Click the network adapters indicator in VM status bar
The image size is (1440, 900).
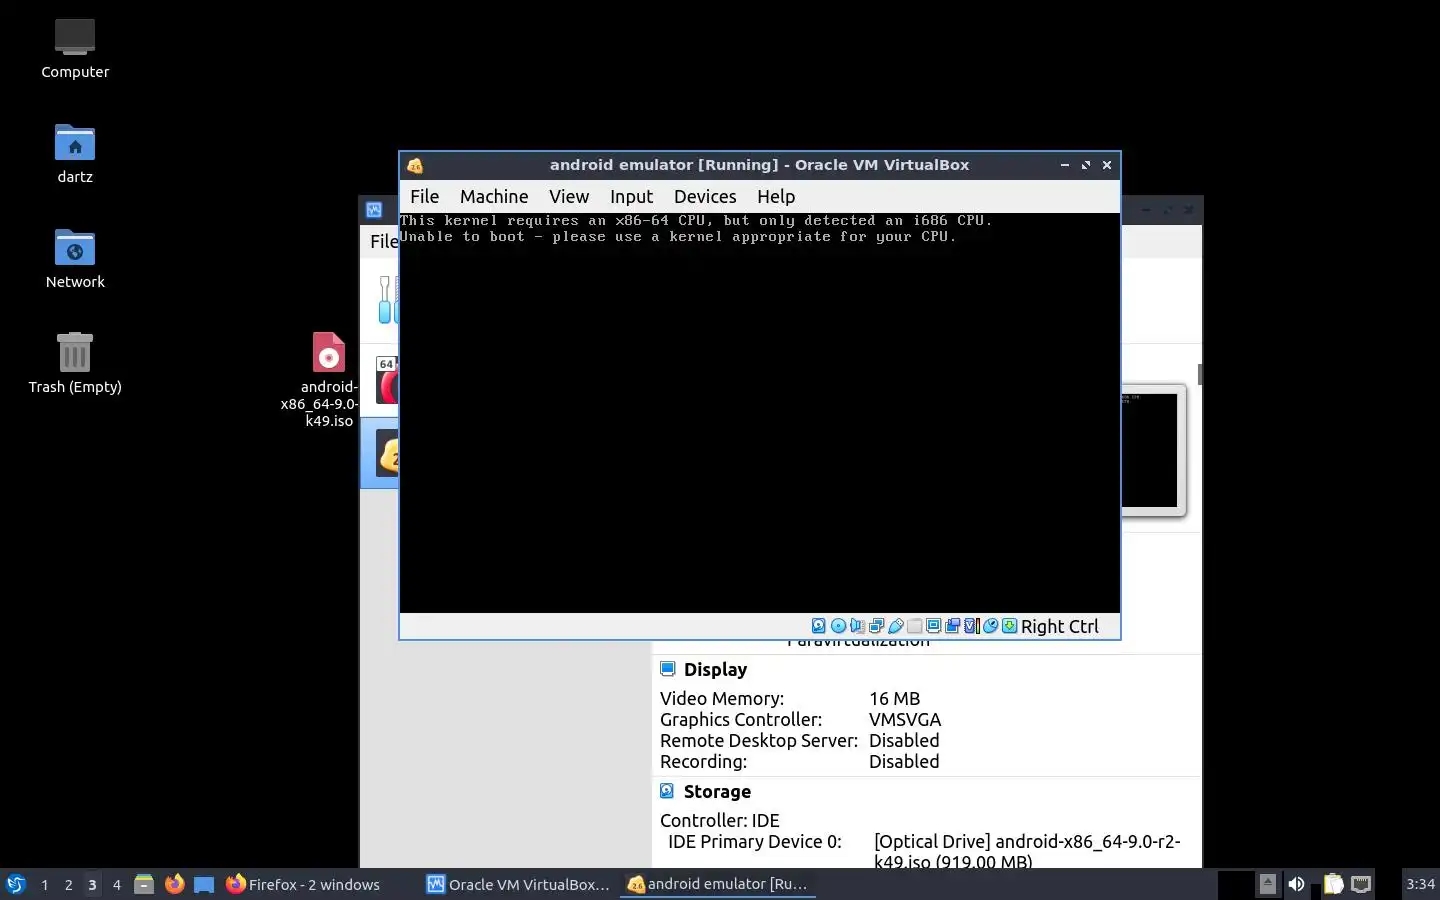876,626
